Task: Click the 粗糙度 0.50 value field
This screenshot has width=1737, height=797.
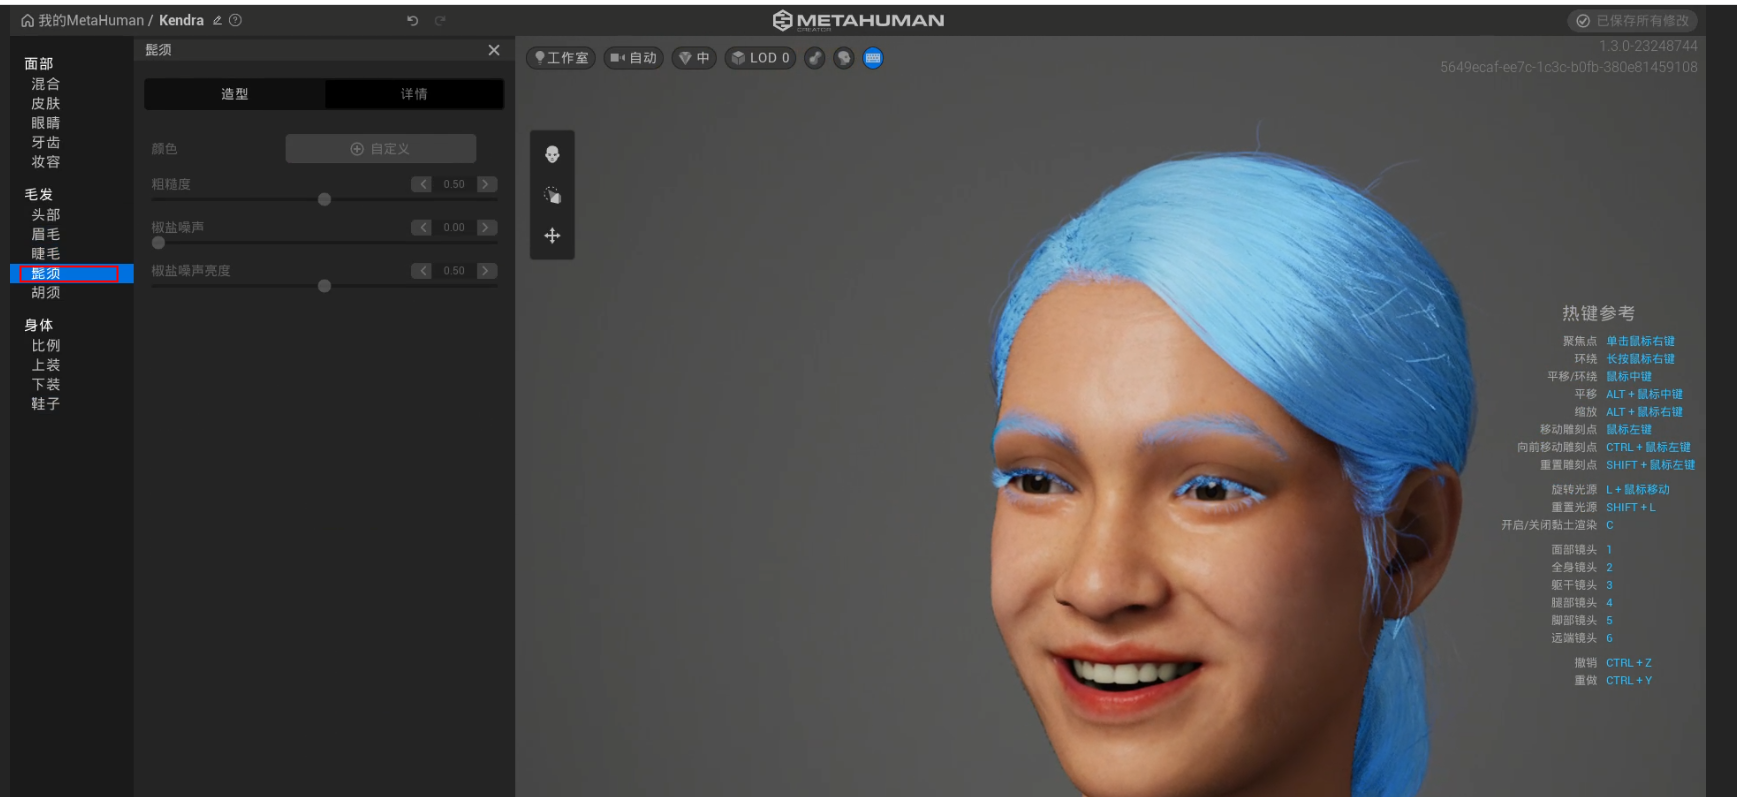Action: click(454, 184)
